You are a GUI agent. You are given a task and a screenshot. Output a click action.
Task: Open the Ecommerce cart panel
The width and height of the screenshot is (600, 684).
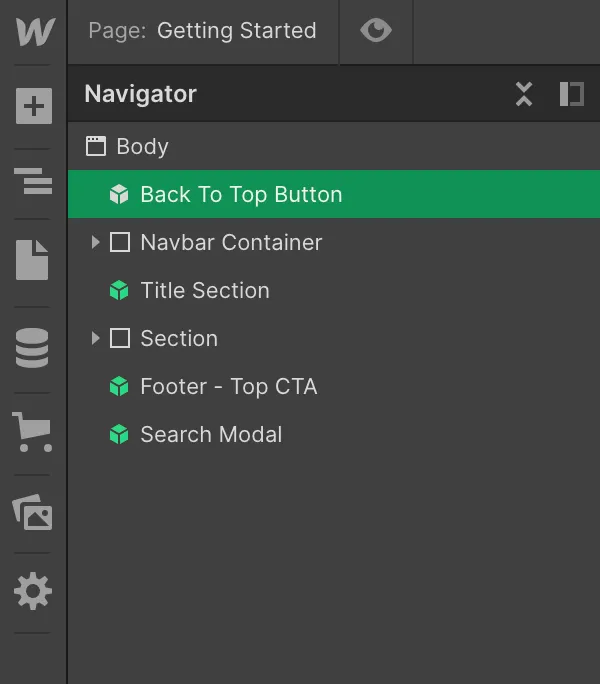[x=32, y=431]
